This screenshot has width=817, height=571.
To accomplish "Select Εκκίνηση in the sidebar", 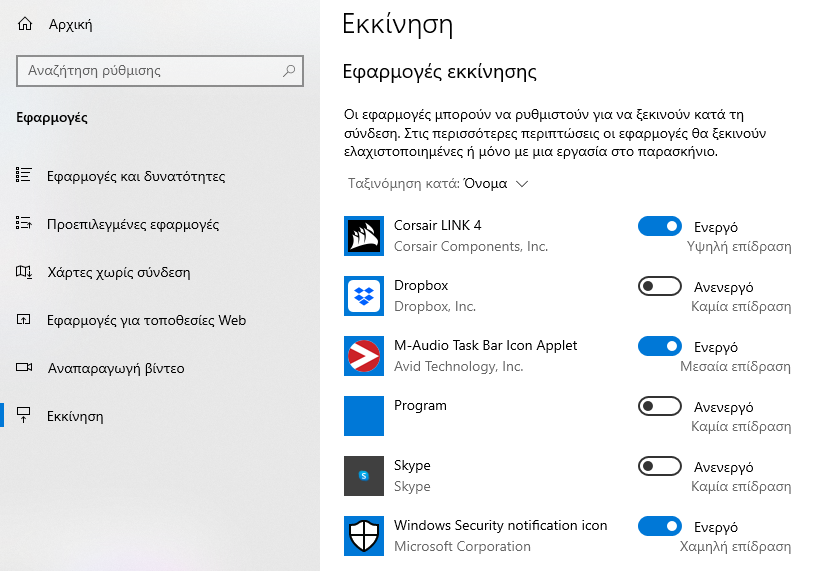I will pos(75,416).
